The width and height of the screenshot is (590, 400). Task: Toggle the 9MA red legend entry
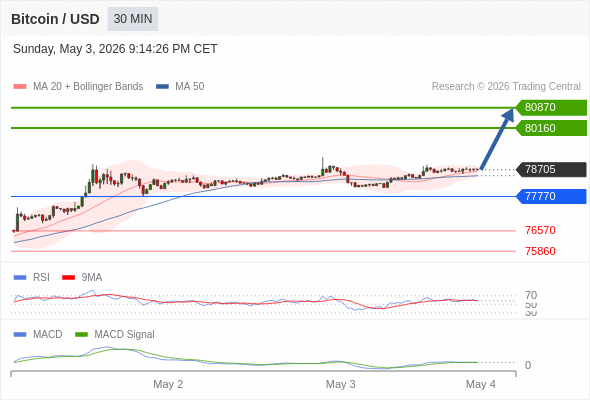coord(82,277)
